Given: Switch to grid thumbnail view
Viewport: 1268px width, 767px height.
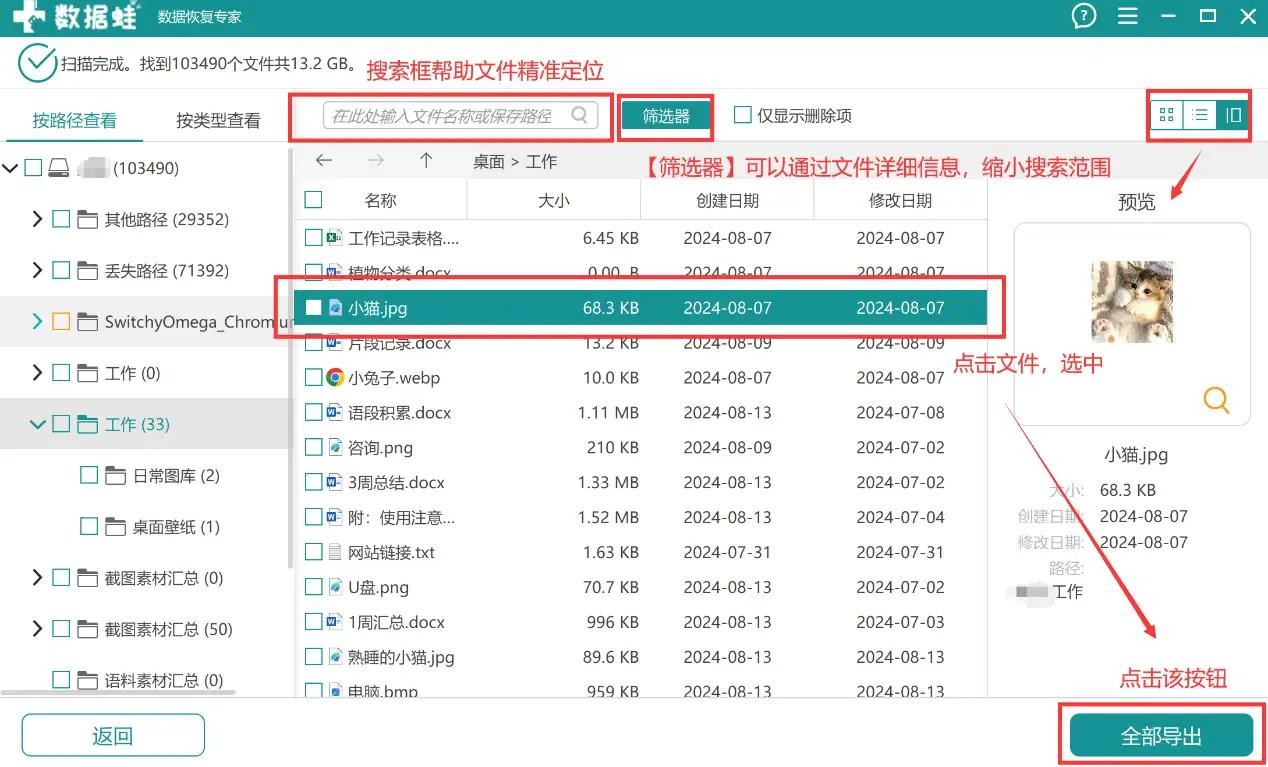Looking at the screenshot, I should coord(1166,115).
